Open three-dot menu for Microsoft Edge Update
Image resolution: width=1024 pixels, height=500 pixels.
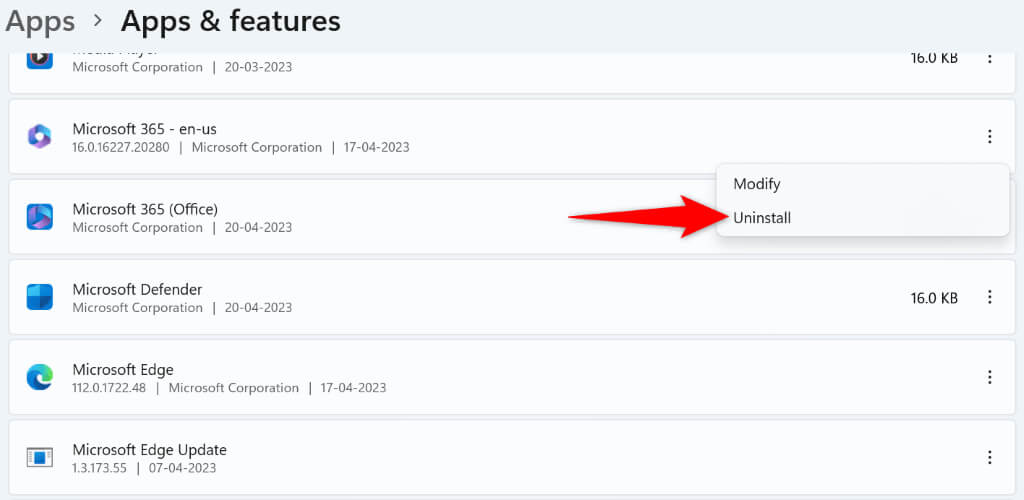(x=989, y=457)
